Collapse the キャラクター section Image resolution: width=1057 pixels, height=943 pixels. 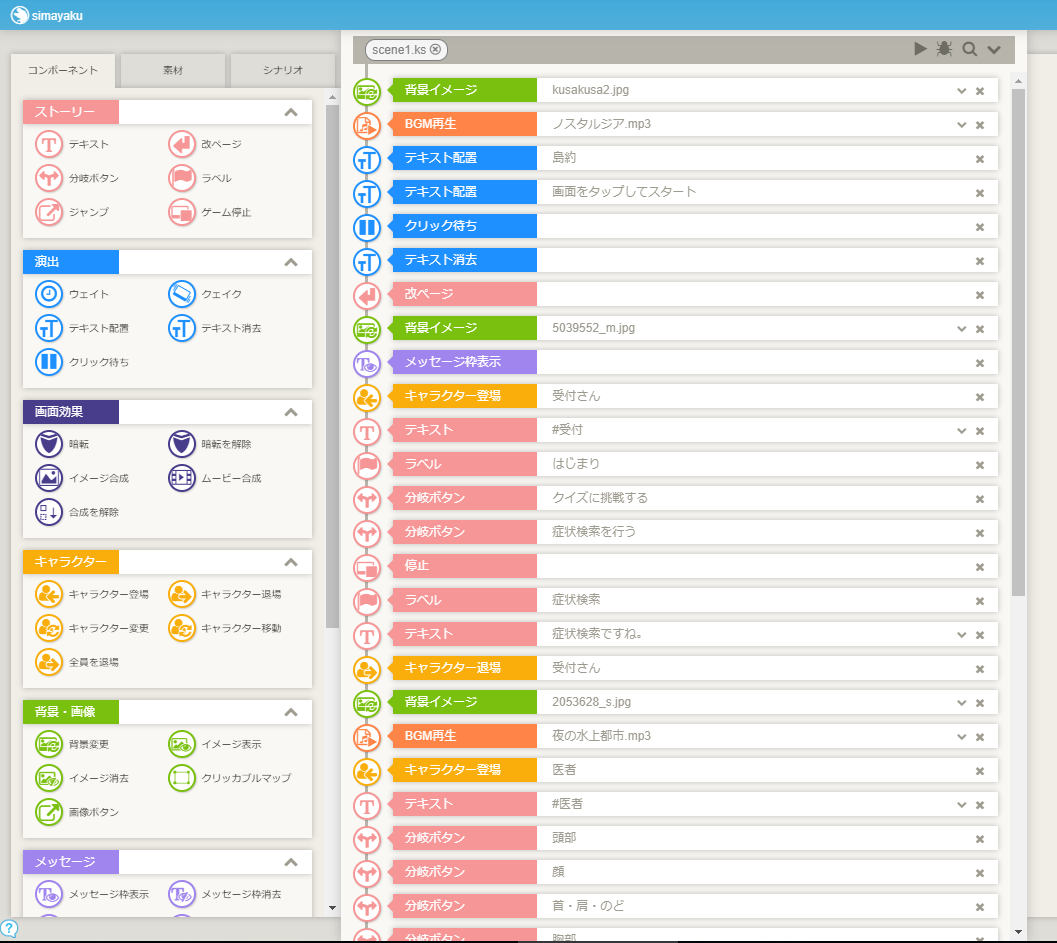[291, 562]
